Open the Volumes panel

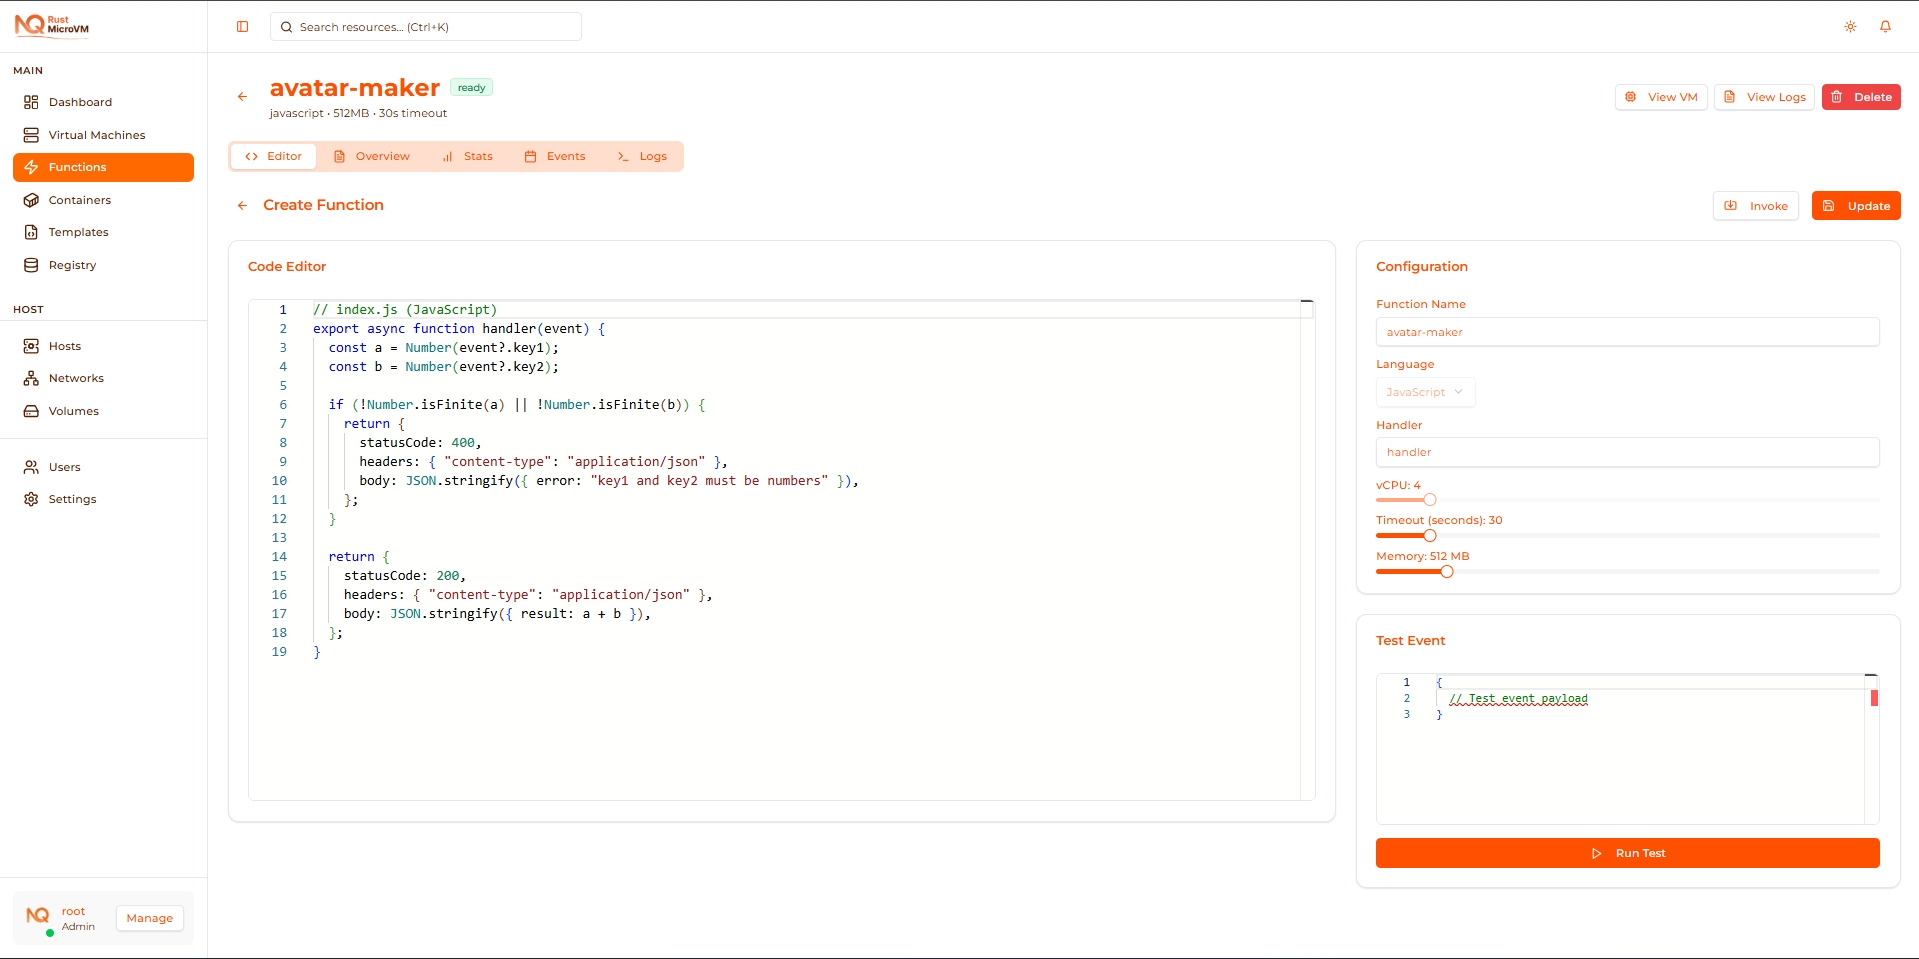point(73,410)
